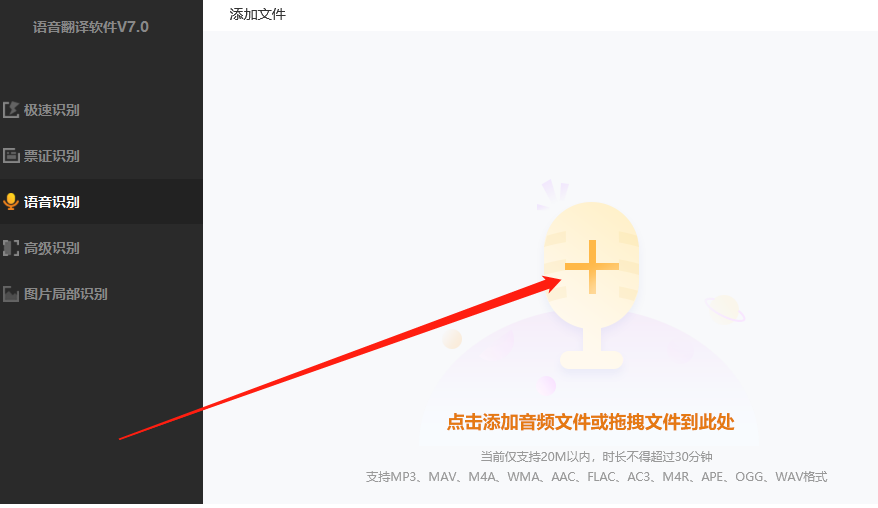Click the supported formats line with MP3

(596, 477)
